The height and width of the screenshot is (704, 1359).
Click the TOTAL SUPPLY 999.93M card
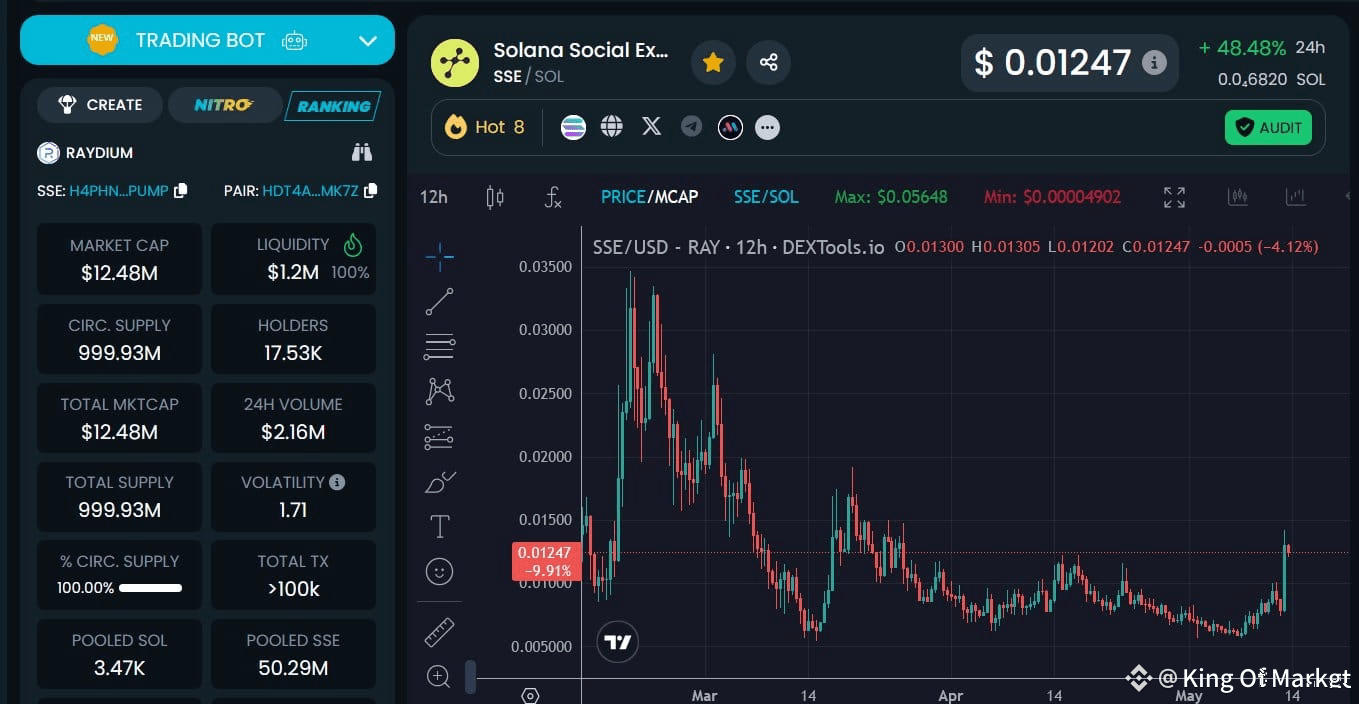coord(119,496)
